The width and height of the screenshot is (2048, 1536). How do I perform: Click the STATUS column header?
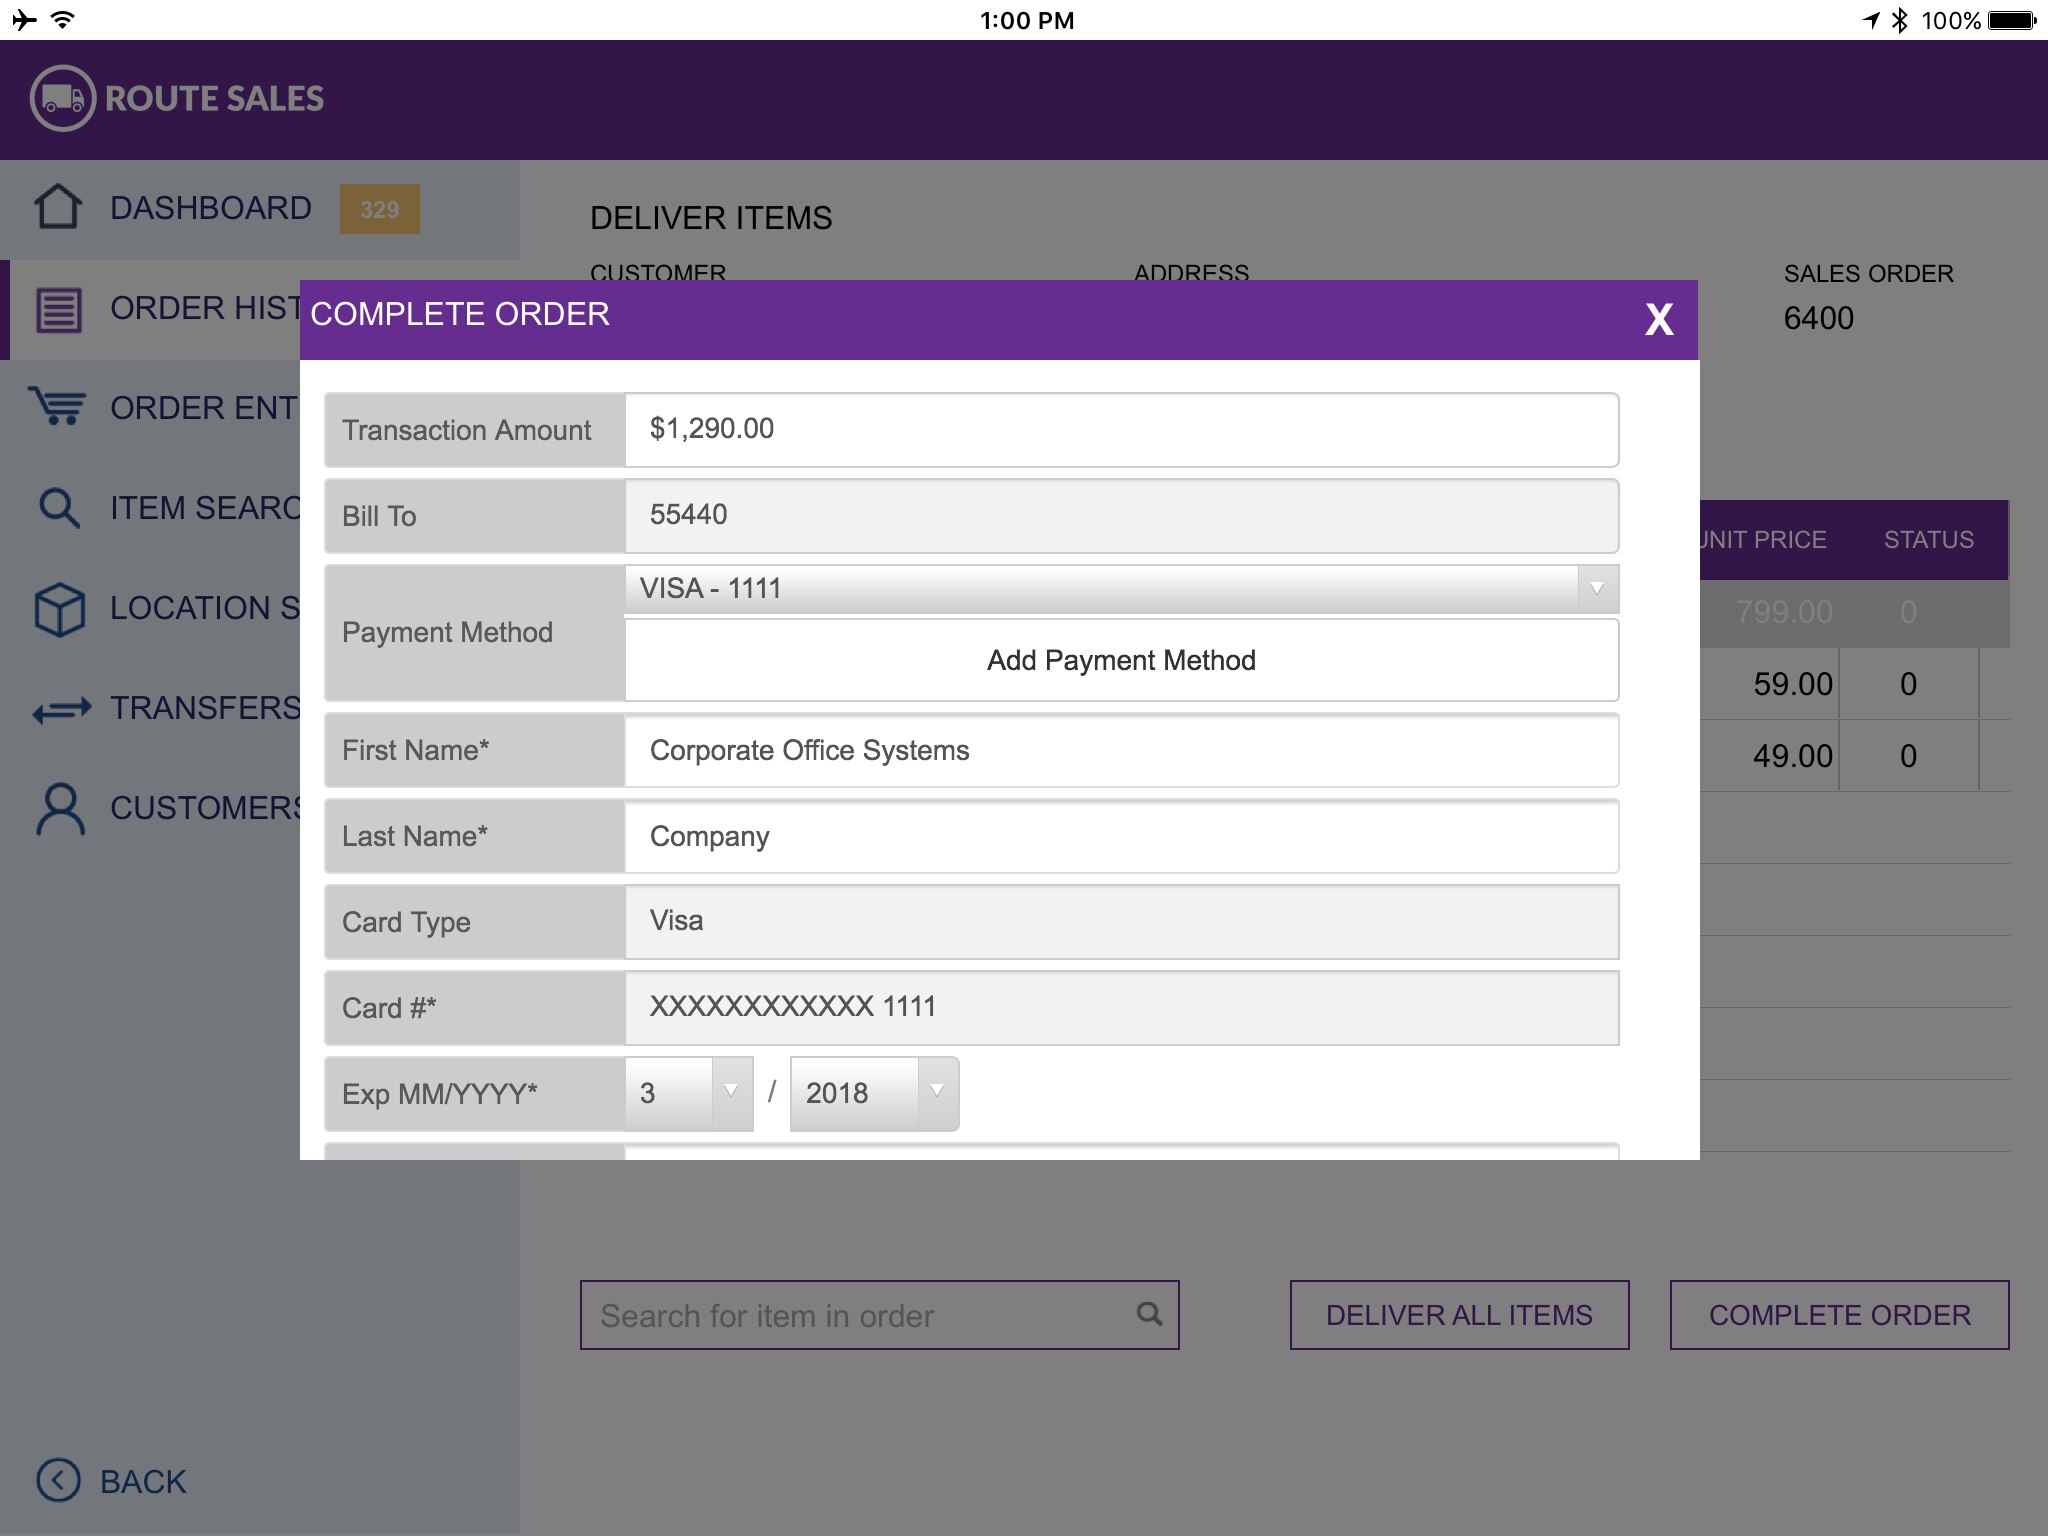1928,540
